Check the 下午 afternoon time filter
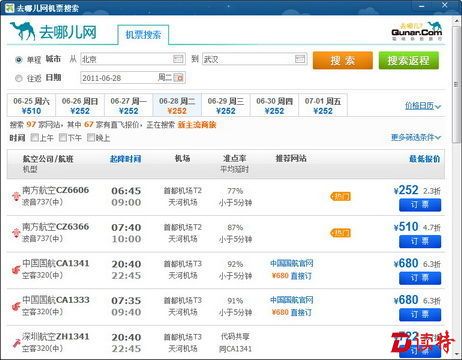This screenshot has height=360, width=462. [62, 137]
